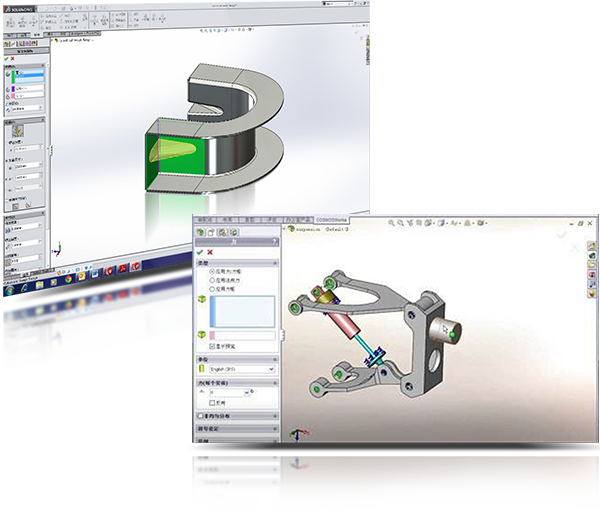Accept force settings with green check mark

tap(200, 252)
